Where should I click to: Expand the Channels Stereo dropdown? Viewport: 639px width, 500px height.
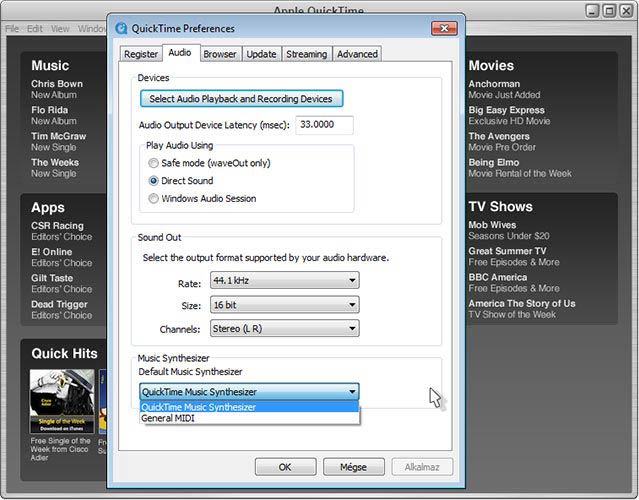284,328
